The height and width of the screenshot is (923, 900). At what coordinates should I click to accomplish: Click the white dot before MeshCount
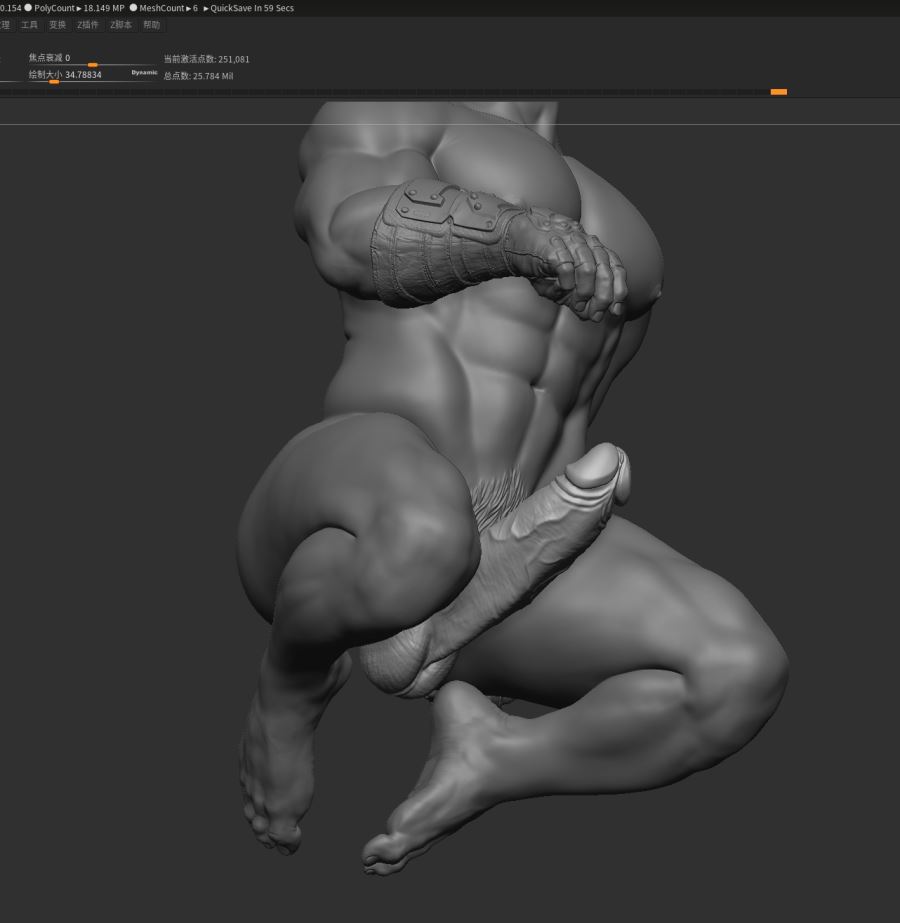click(133, 8)
